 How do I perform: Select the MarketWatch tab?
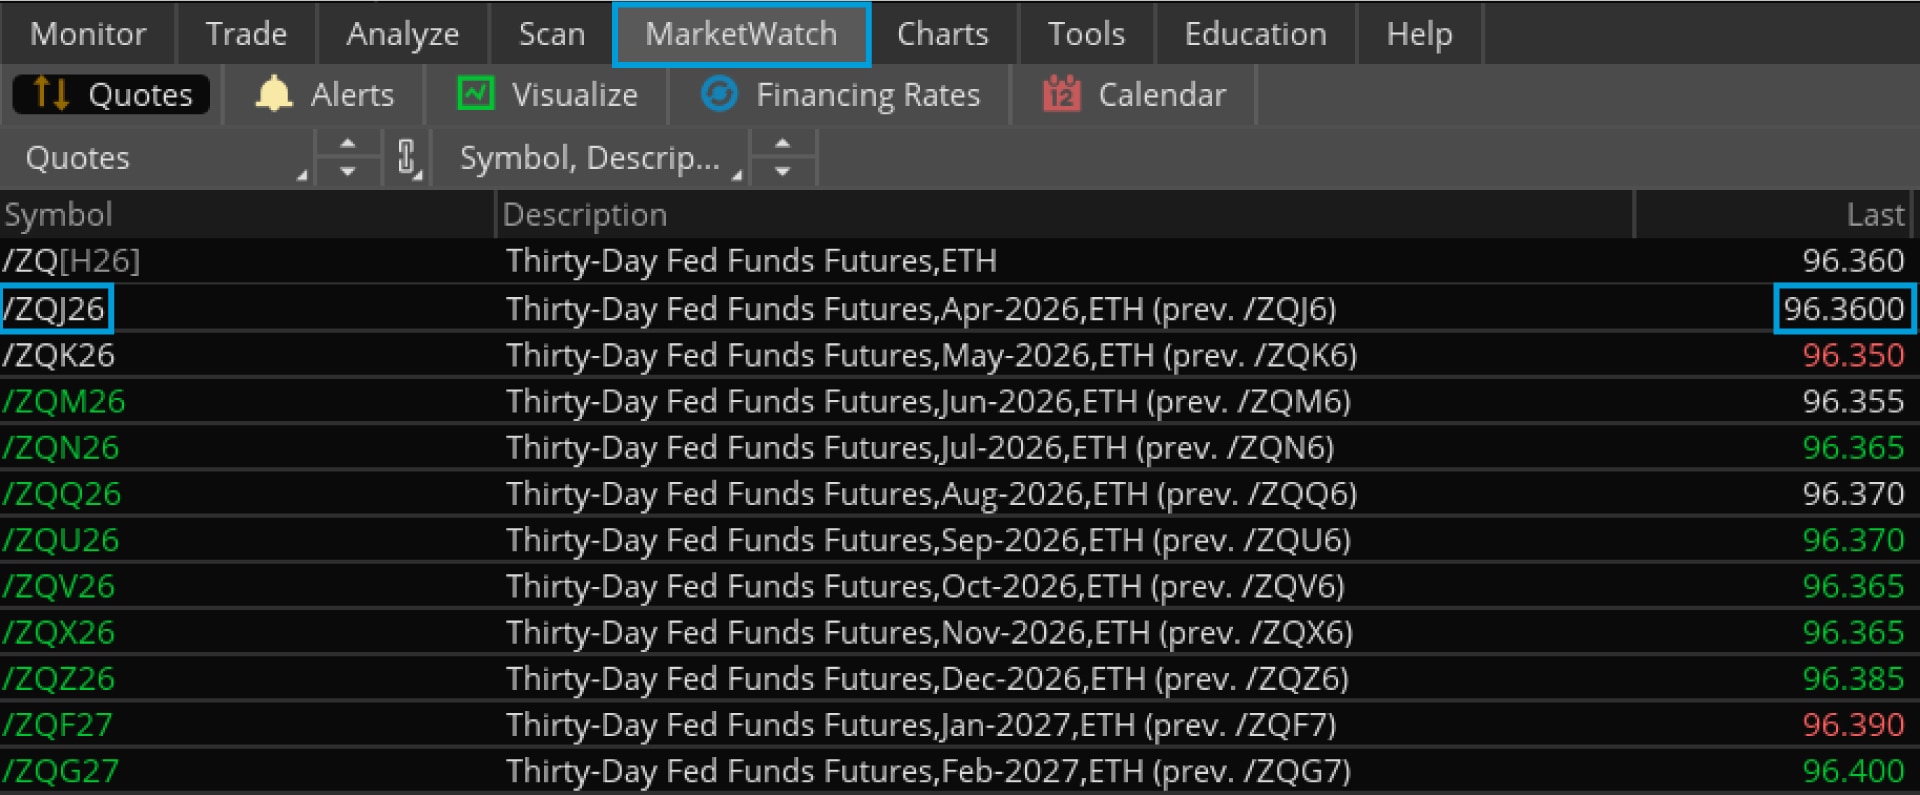tap(741, 34)
